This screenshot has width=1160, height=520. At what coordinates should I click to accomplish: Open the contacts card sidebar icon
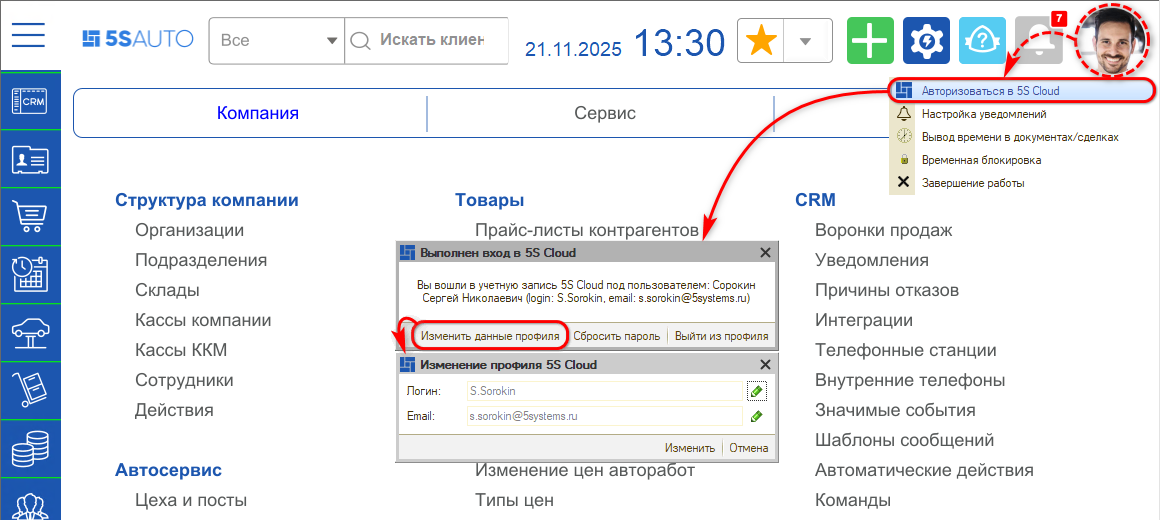click(30, 159)
